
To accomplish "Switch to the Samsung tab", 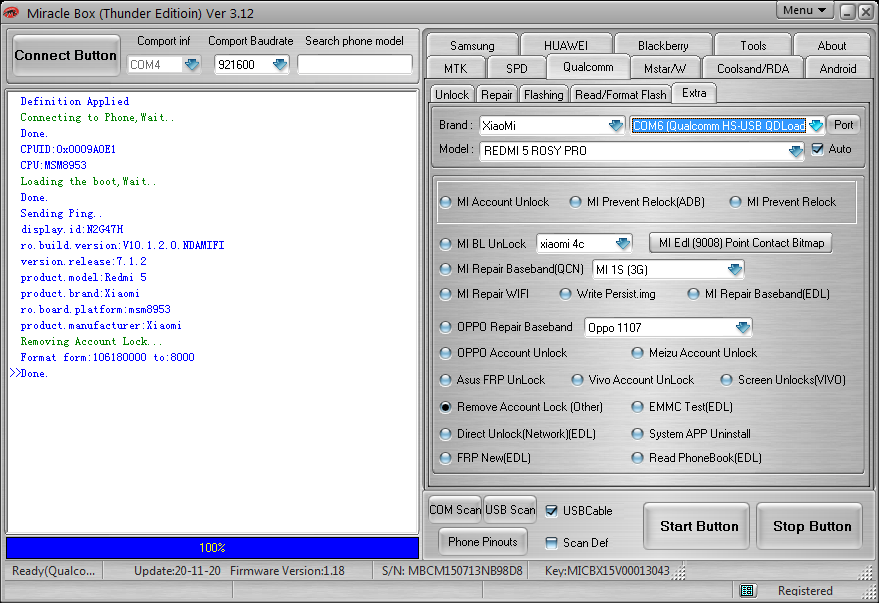I will (473, 45).
